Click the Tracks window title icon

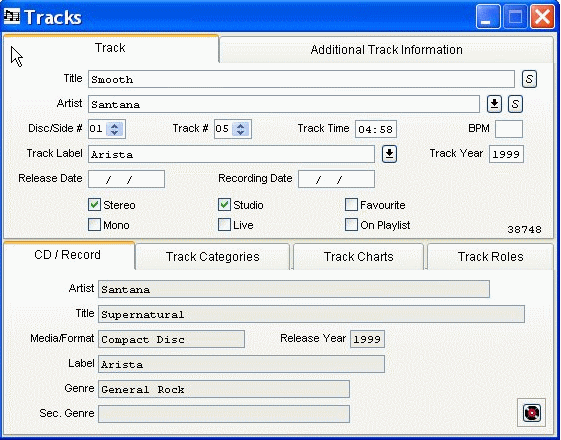coord(12,16)
